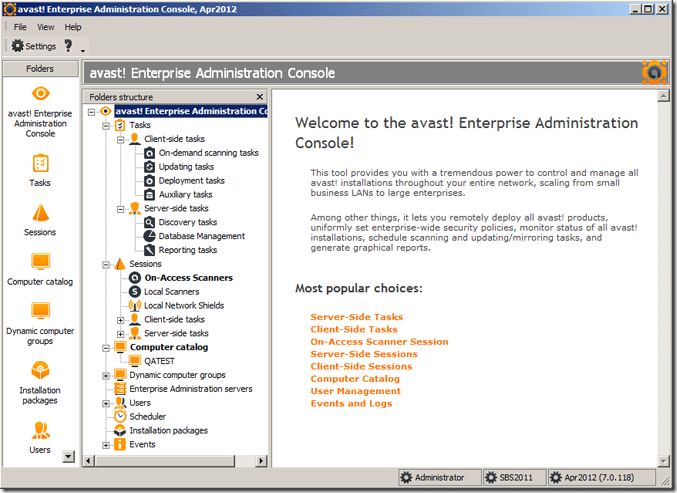Image resolution: width=677 pixels, height=493 pixels.
Task: Click the Apr2012 (7.0.118) status entry
Action: point(601,477)
